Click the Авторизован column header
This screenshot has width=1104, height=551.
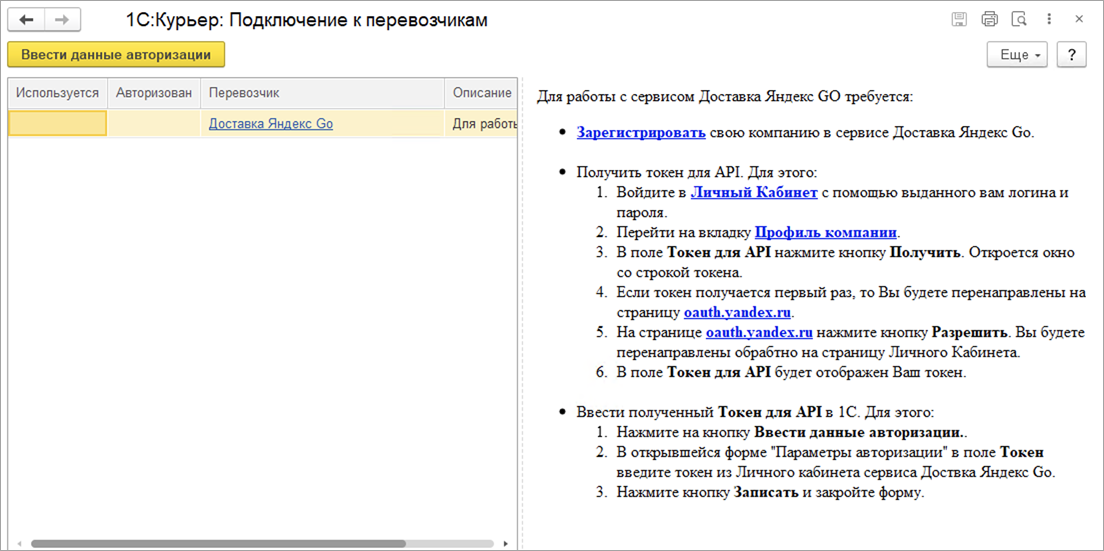pyautogui.click(x=154, y=93)
